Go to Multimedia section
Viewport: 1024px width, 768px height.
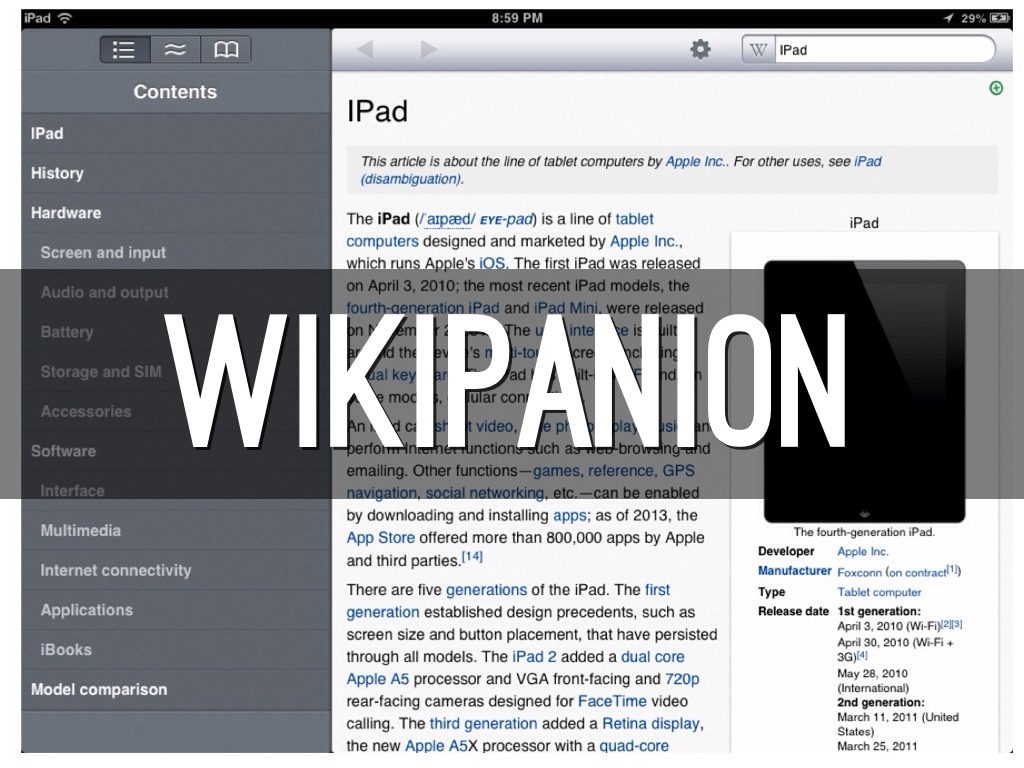81,530
